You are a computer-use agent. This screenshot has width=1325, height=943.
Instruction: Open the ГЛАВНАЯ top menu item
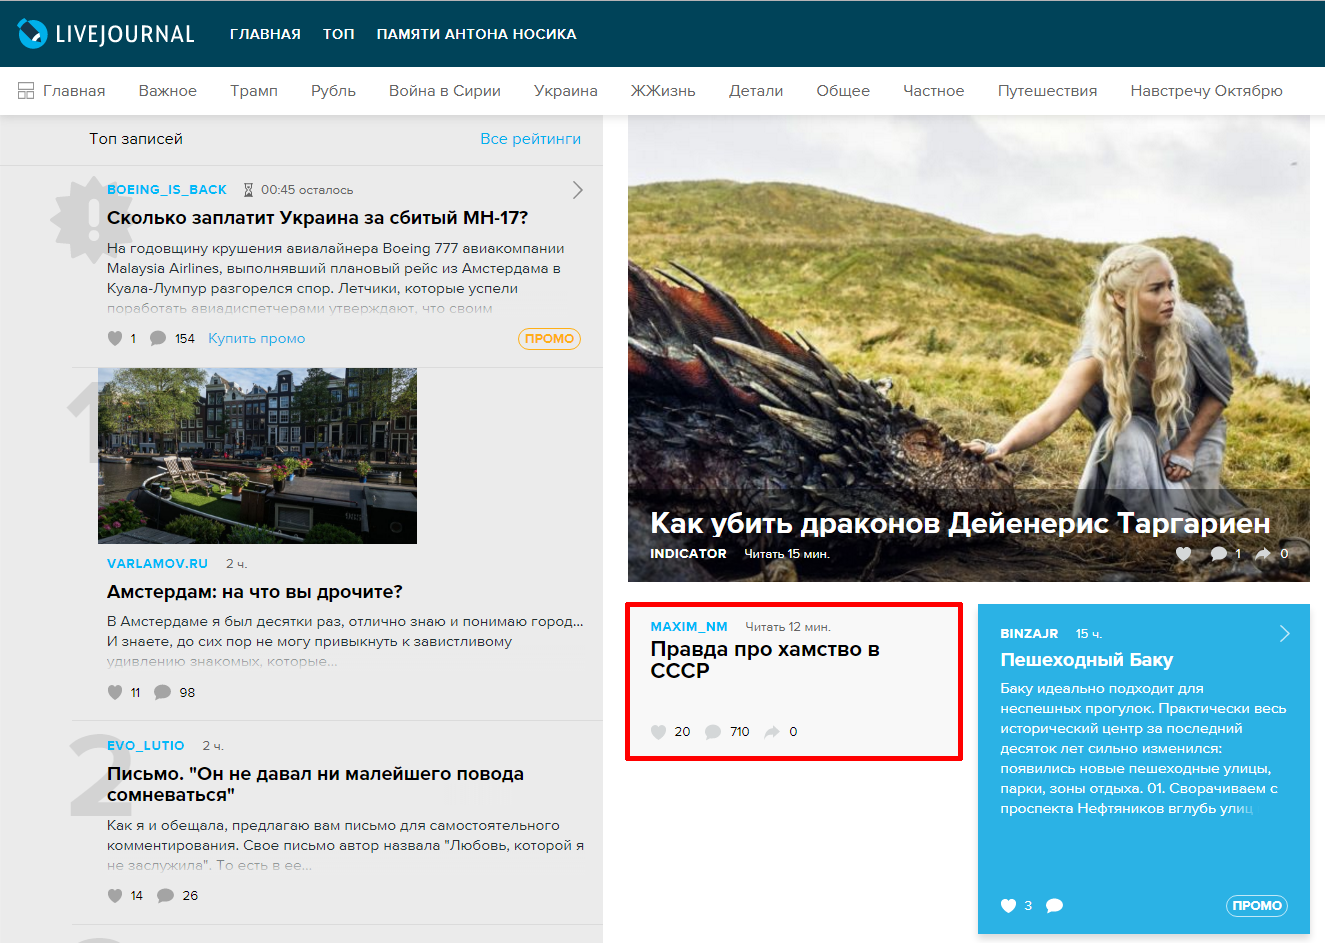coord(265,34)
